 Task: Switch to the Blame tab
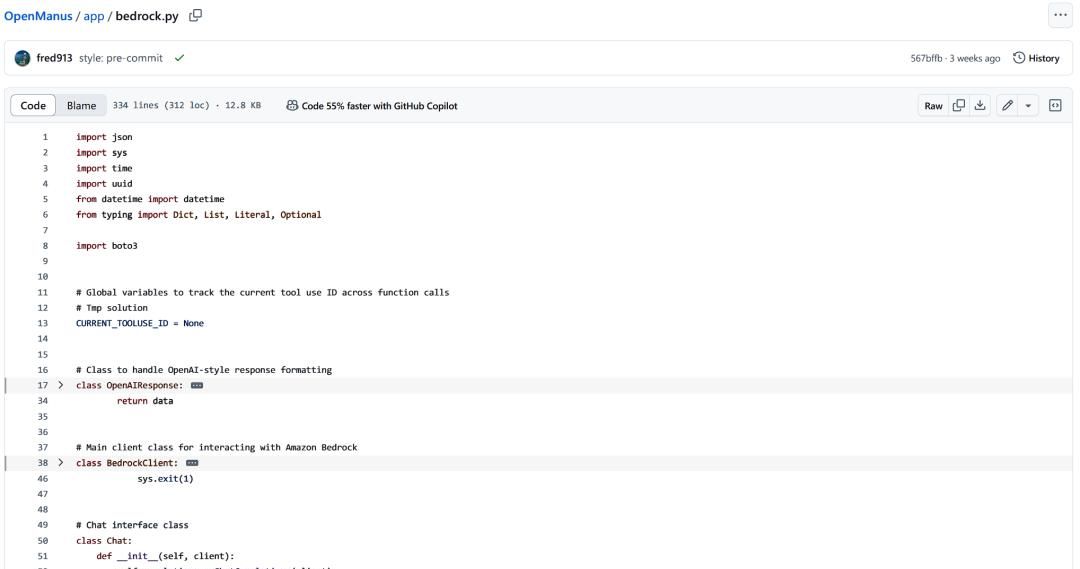[x=81, y=106]
